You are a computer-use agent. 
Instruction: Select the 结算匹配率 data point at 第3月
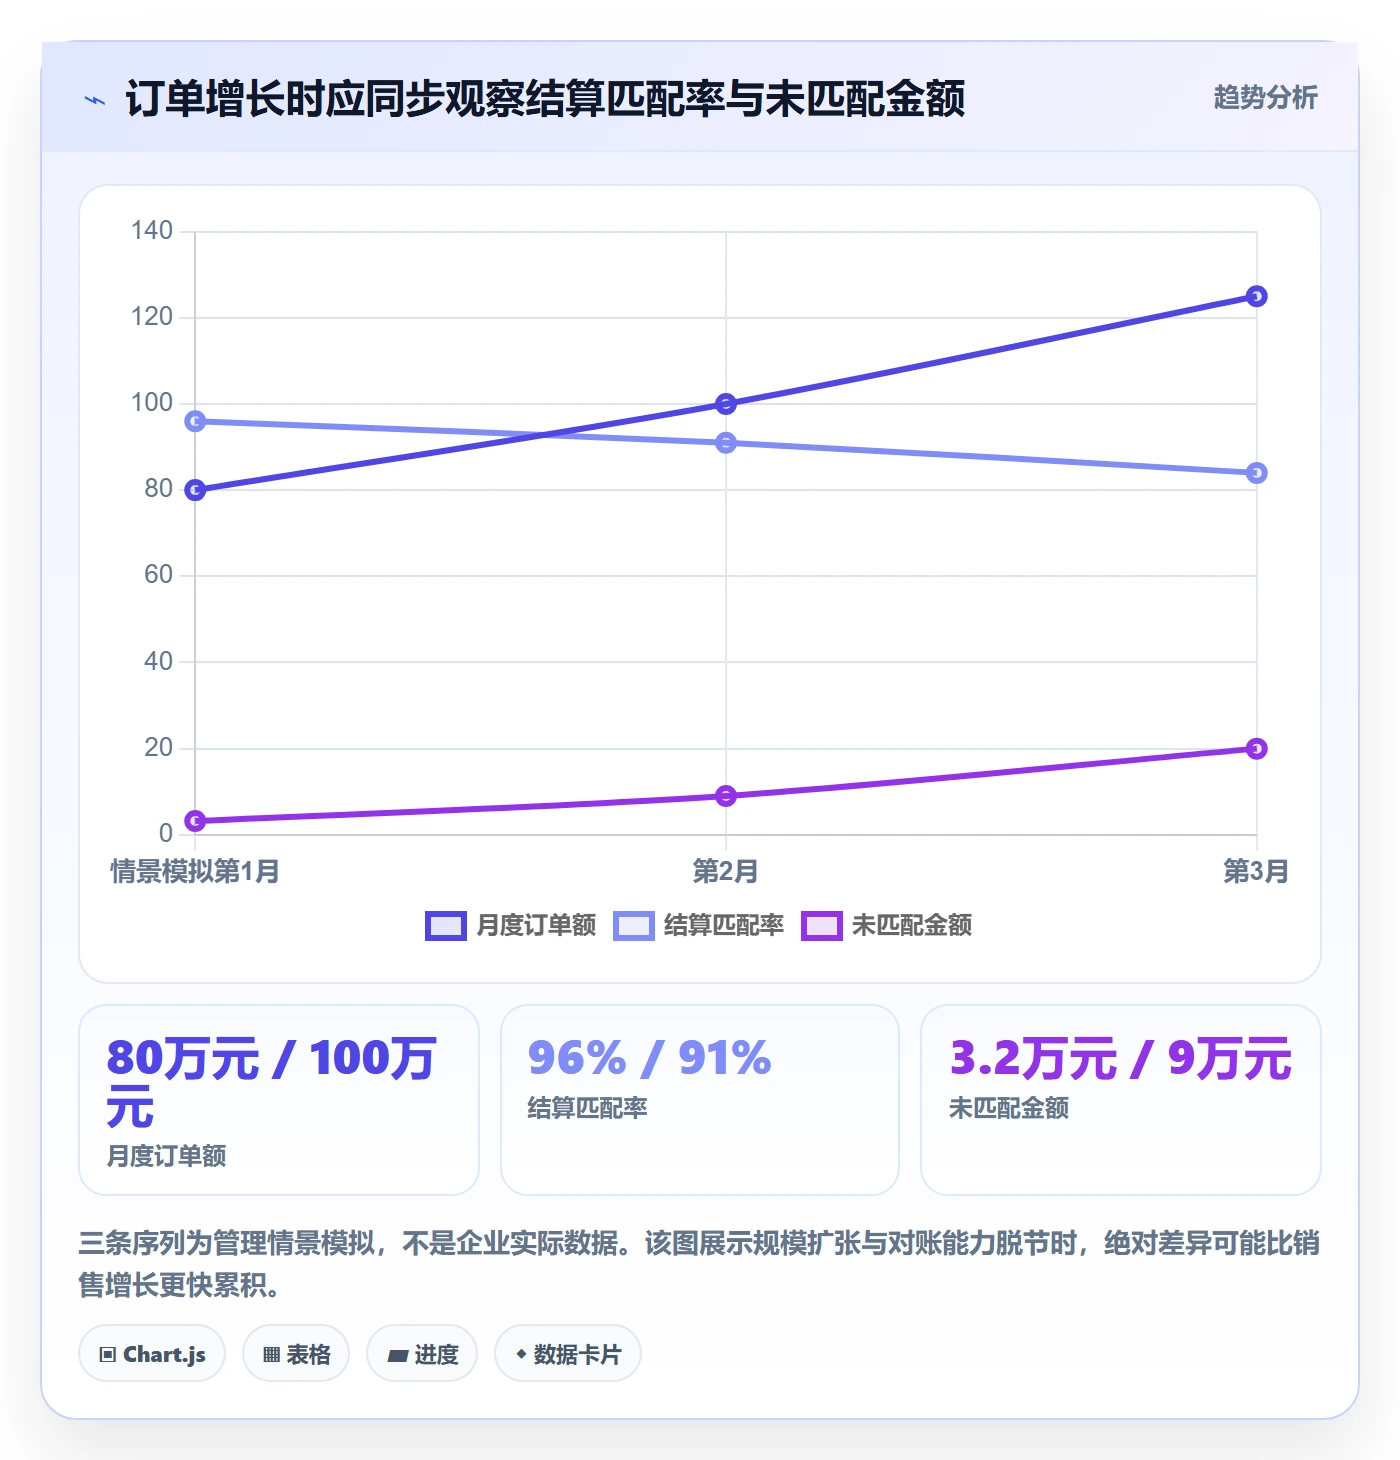coord(1257,473)
